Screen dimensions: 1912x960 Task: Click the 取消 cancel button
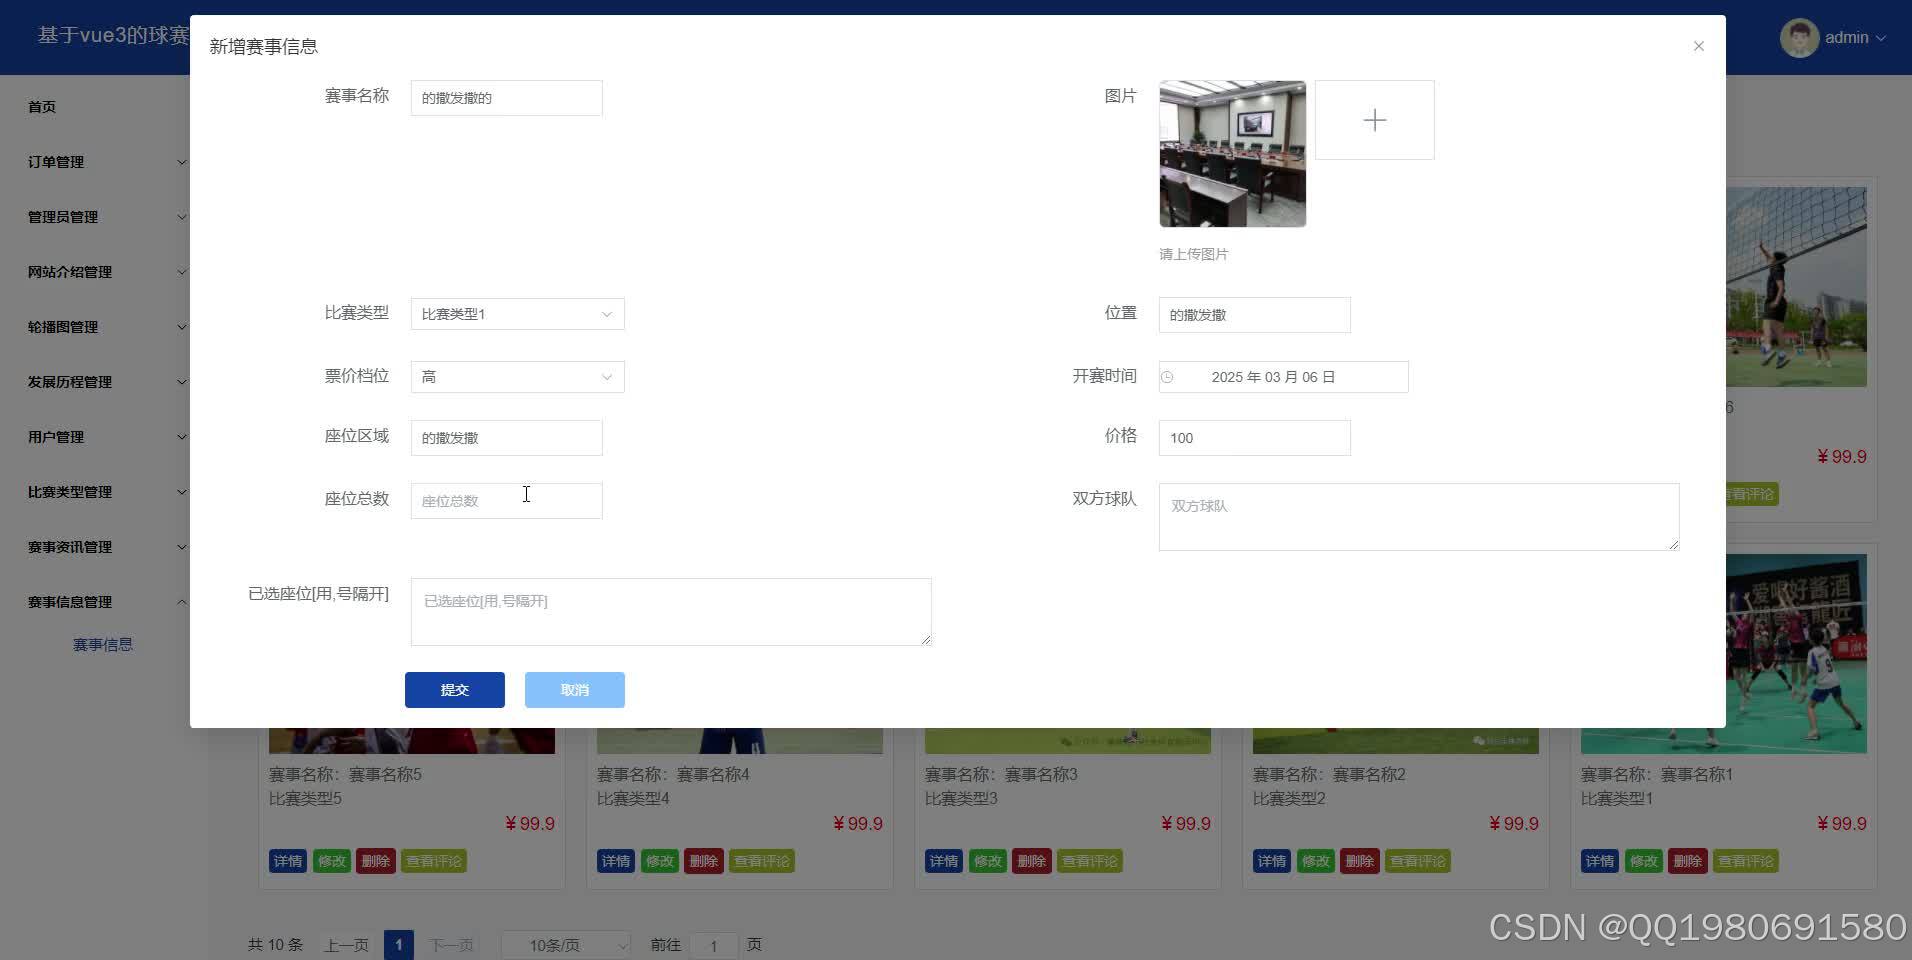pyautogui.click(x=574, y=689)
